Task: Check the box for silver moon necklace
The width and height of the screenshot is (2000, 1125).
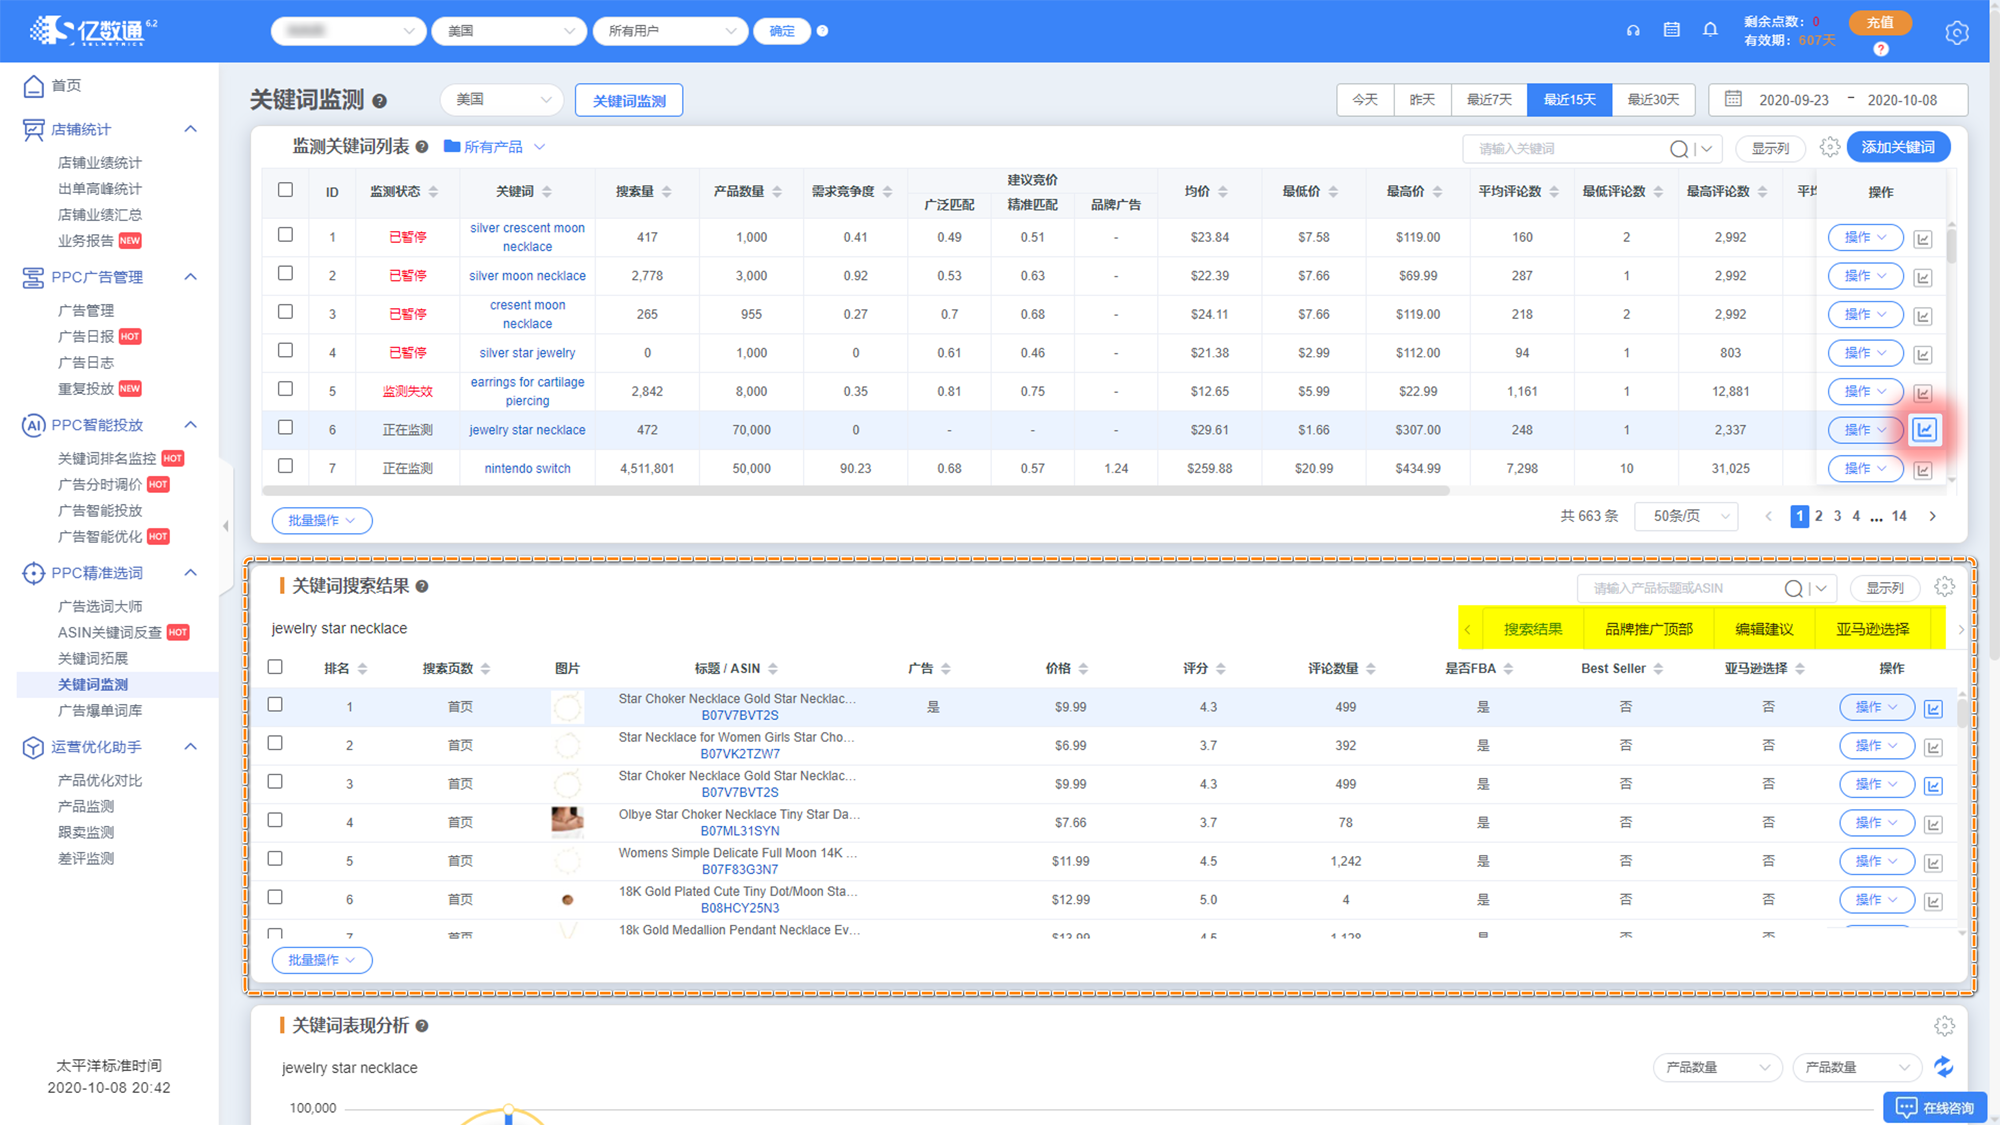Action: [286, 273]
